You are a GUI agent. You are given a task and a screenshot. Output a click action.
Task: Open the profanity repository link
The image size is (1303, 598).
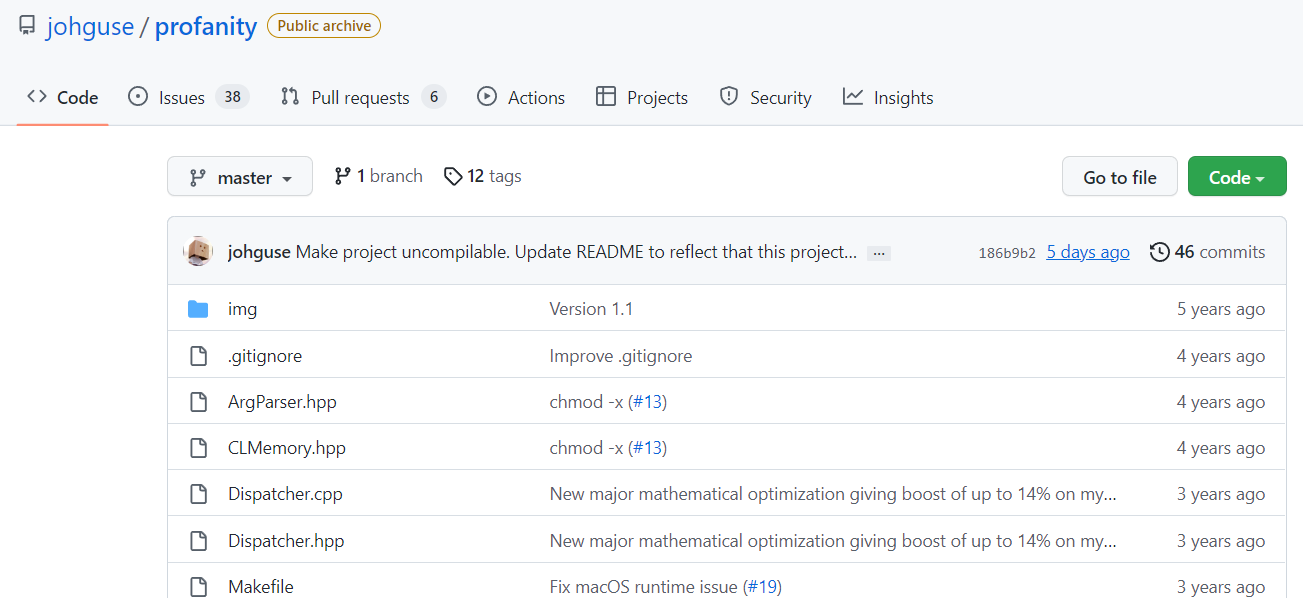pyautogui.click(x=205, y=27)
